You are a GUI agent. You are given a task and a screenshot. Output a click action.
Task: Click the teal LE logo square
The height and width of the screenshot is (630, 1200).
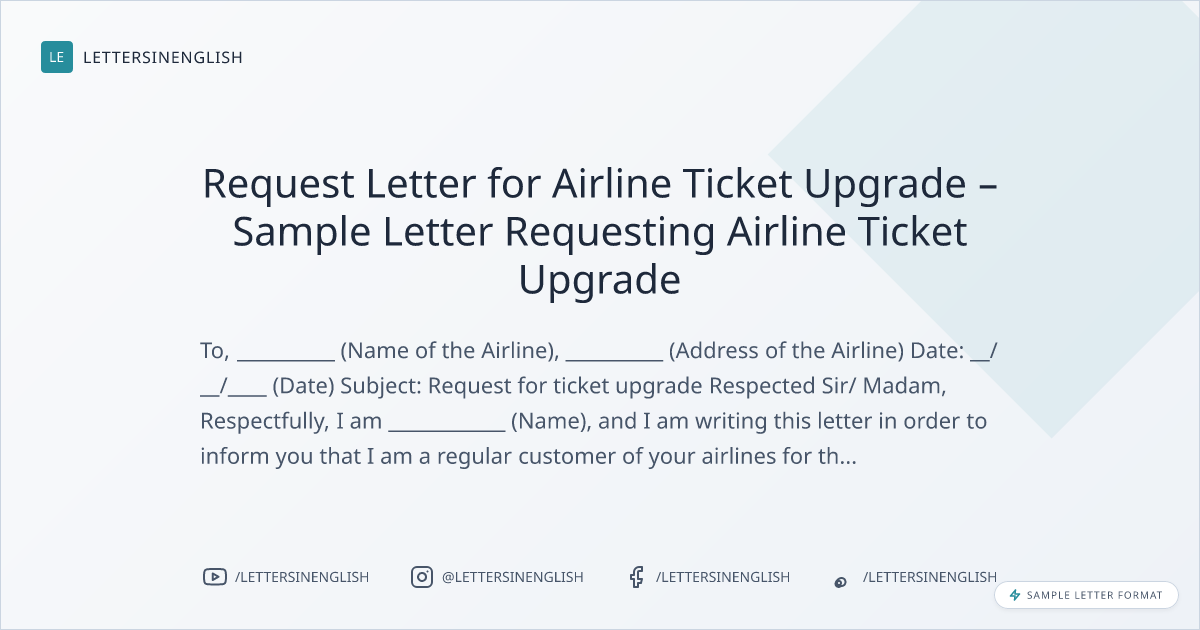pos(57,57)
